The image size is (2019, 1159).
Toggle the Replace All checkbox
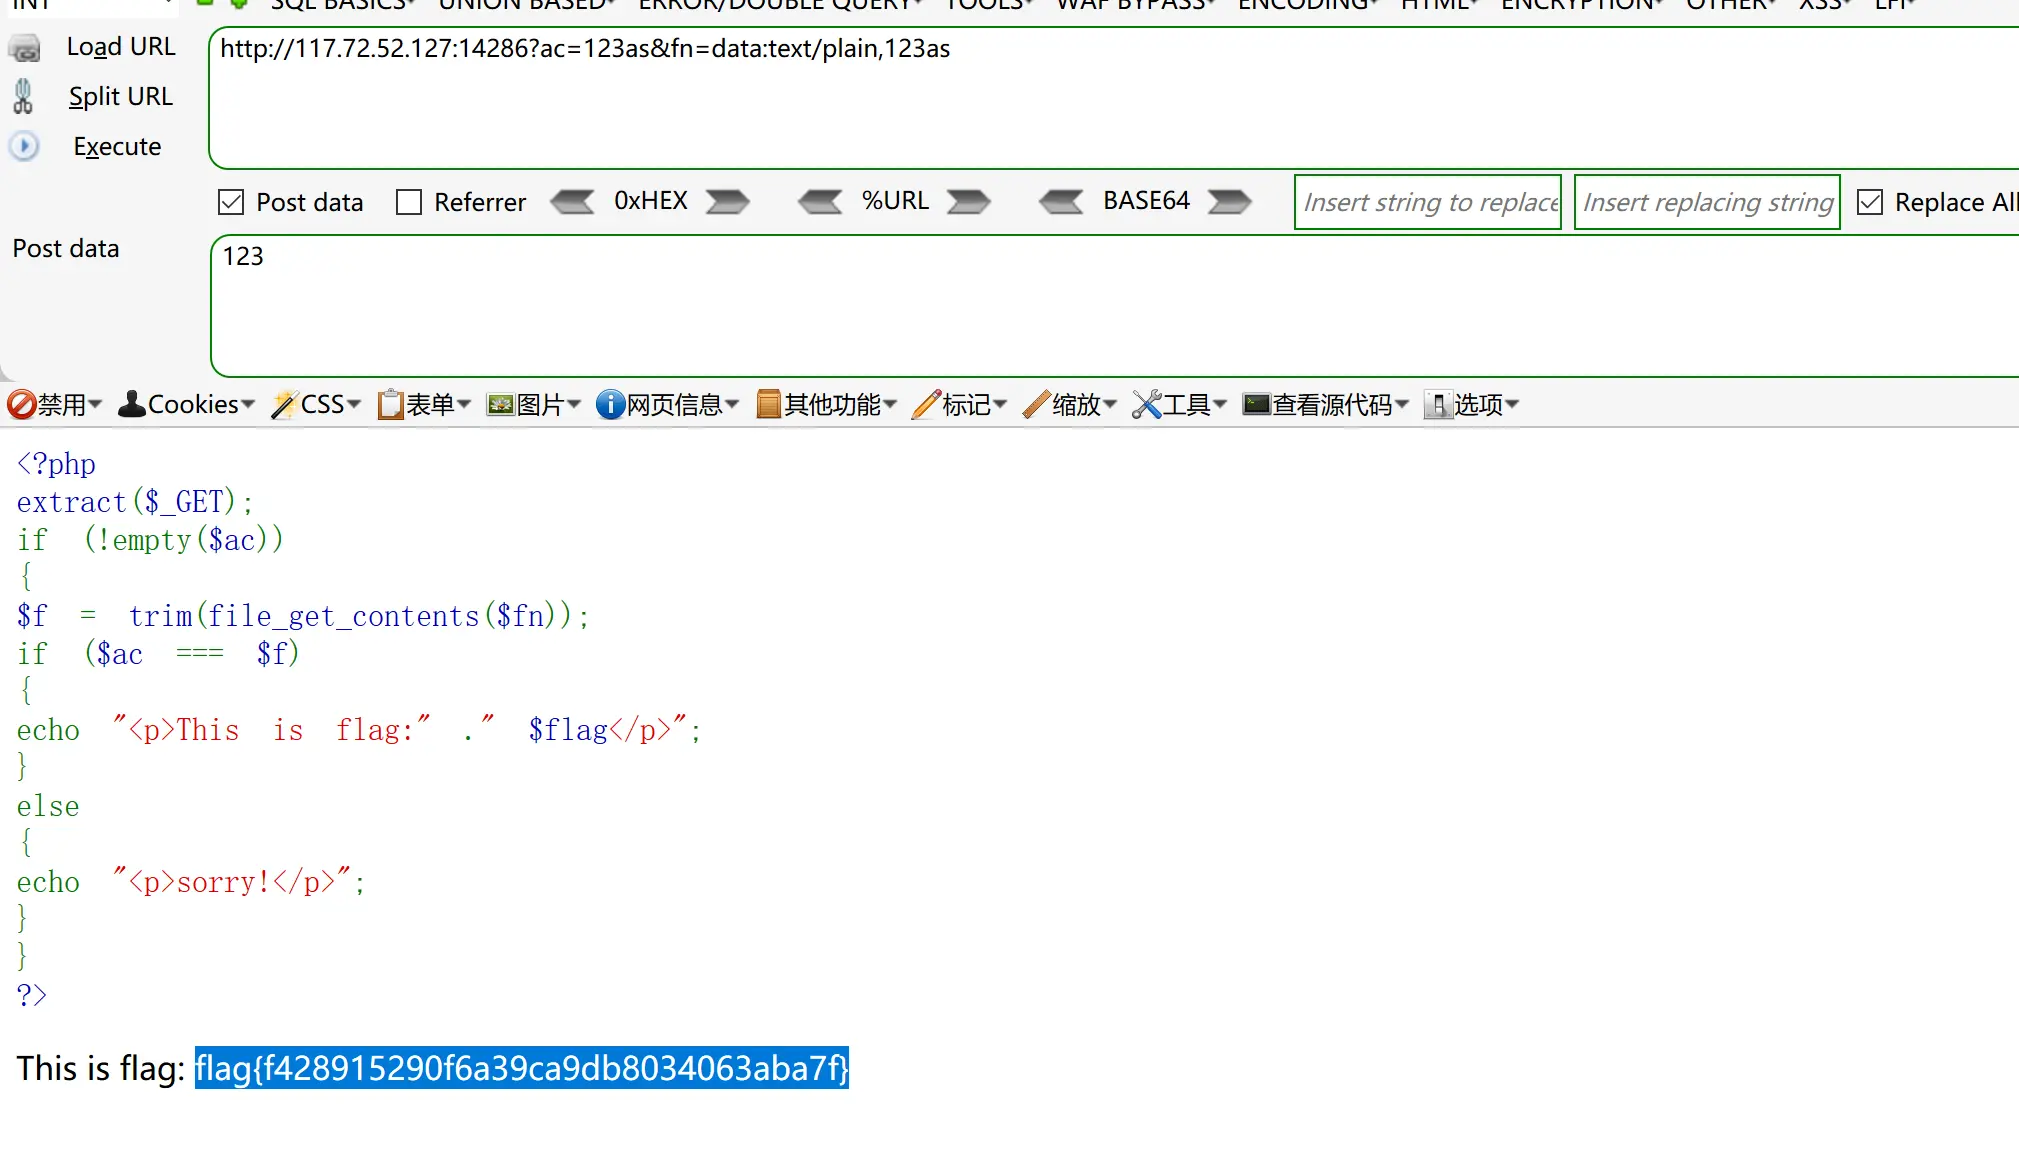[x=1869, y=203]
